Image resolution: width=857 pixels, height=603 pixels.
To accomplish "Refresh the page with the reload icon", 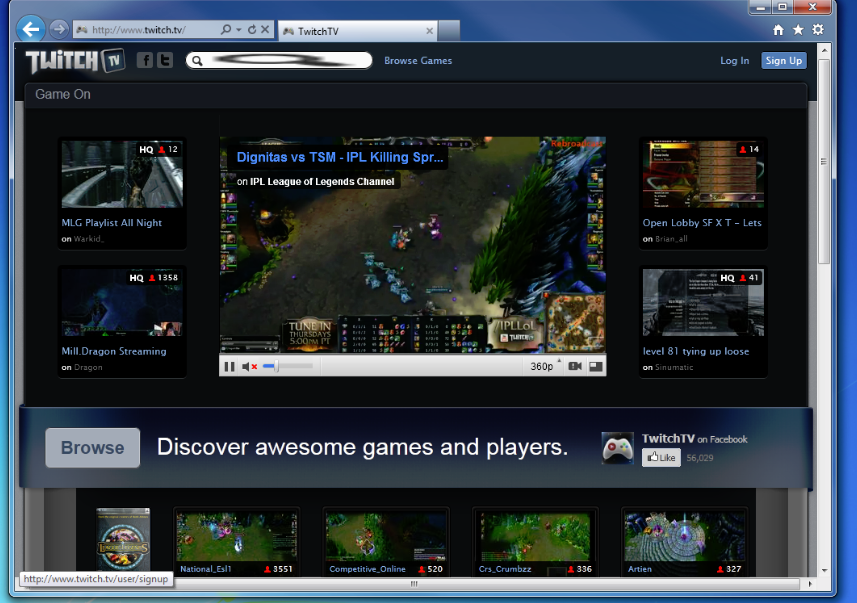I will 252,30.
